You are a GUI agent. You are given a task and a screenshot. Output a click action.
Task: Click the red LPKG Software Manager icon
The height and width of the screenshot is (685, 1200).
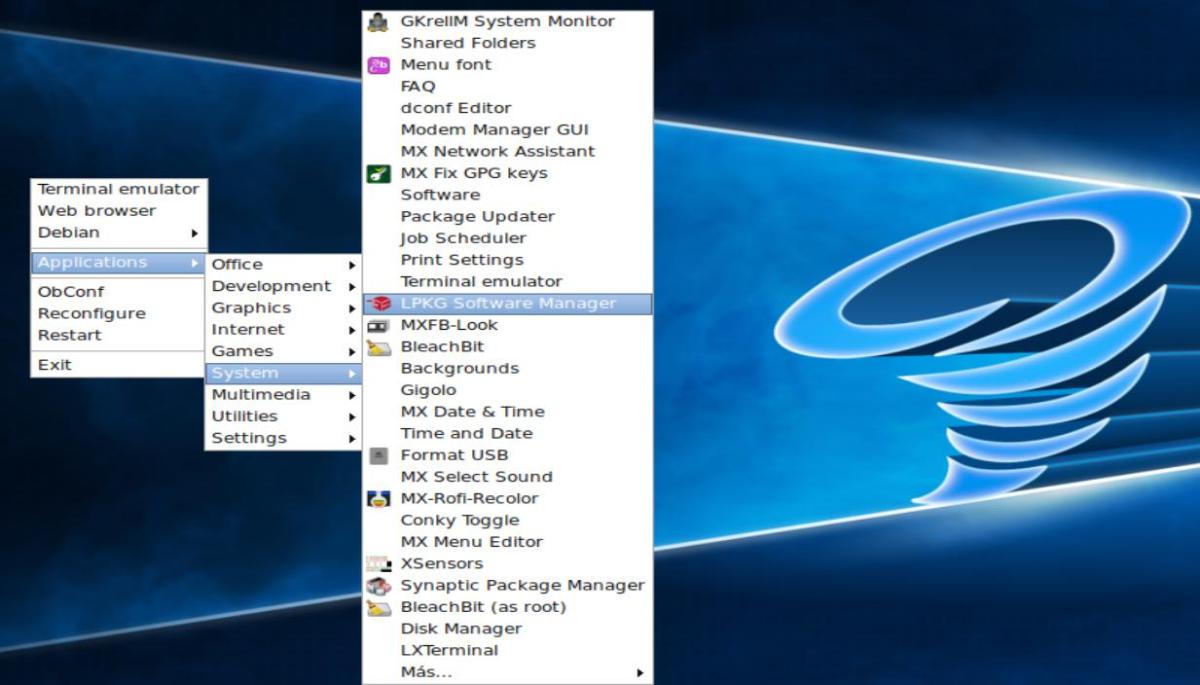point(378,303)
